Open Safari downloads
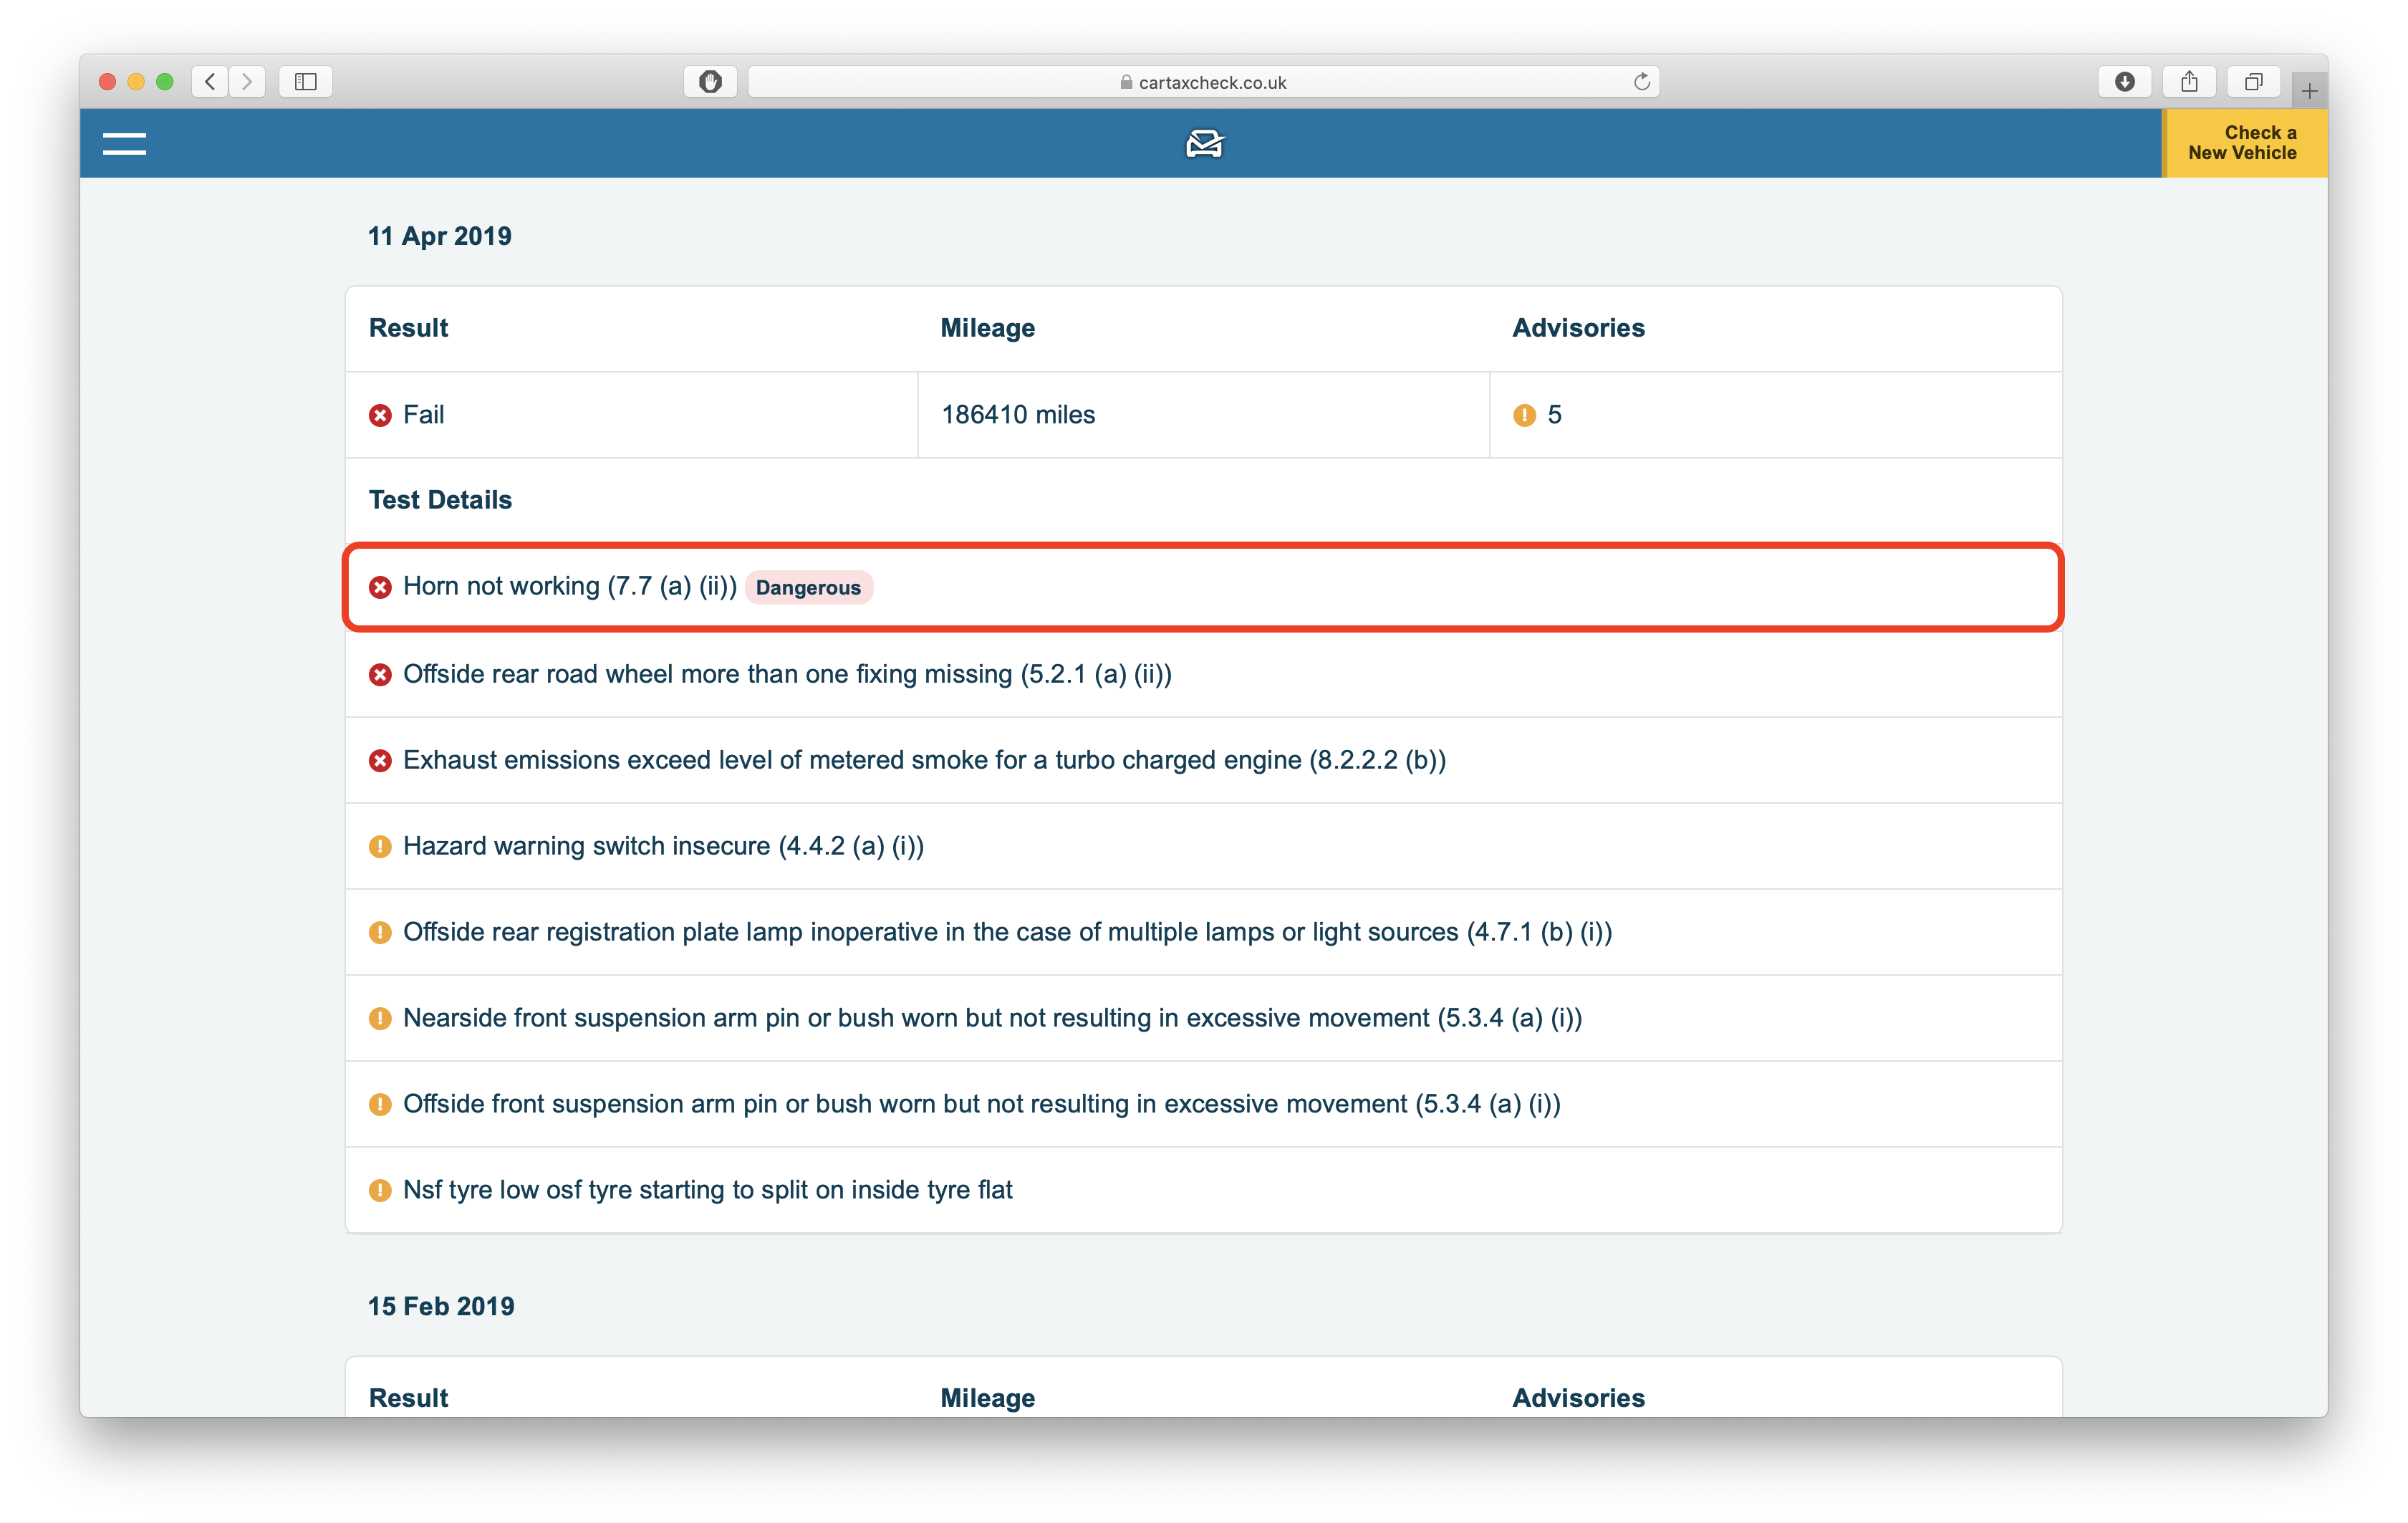Image resolution: width=2408 pixels, height=1523 pixels. (x=2125, y=82)
